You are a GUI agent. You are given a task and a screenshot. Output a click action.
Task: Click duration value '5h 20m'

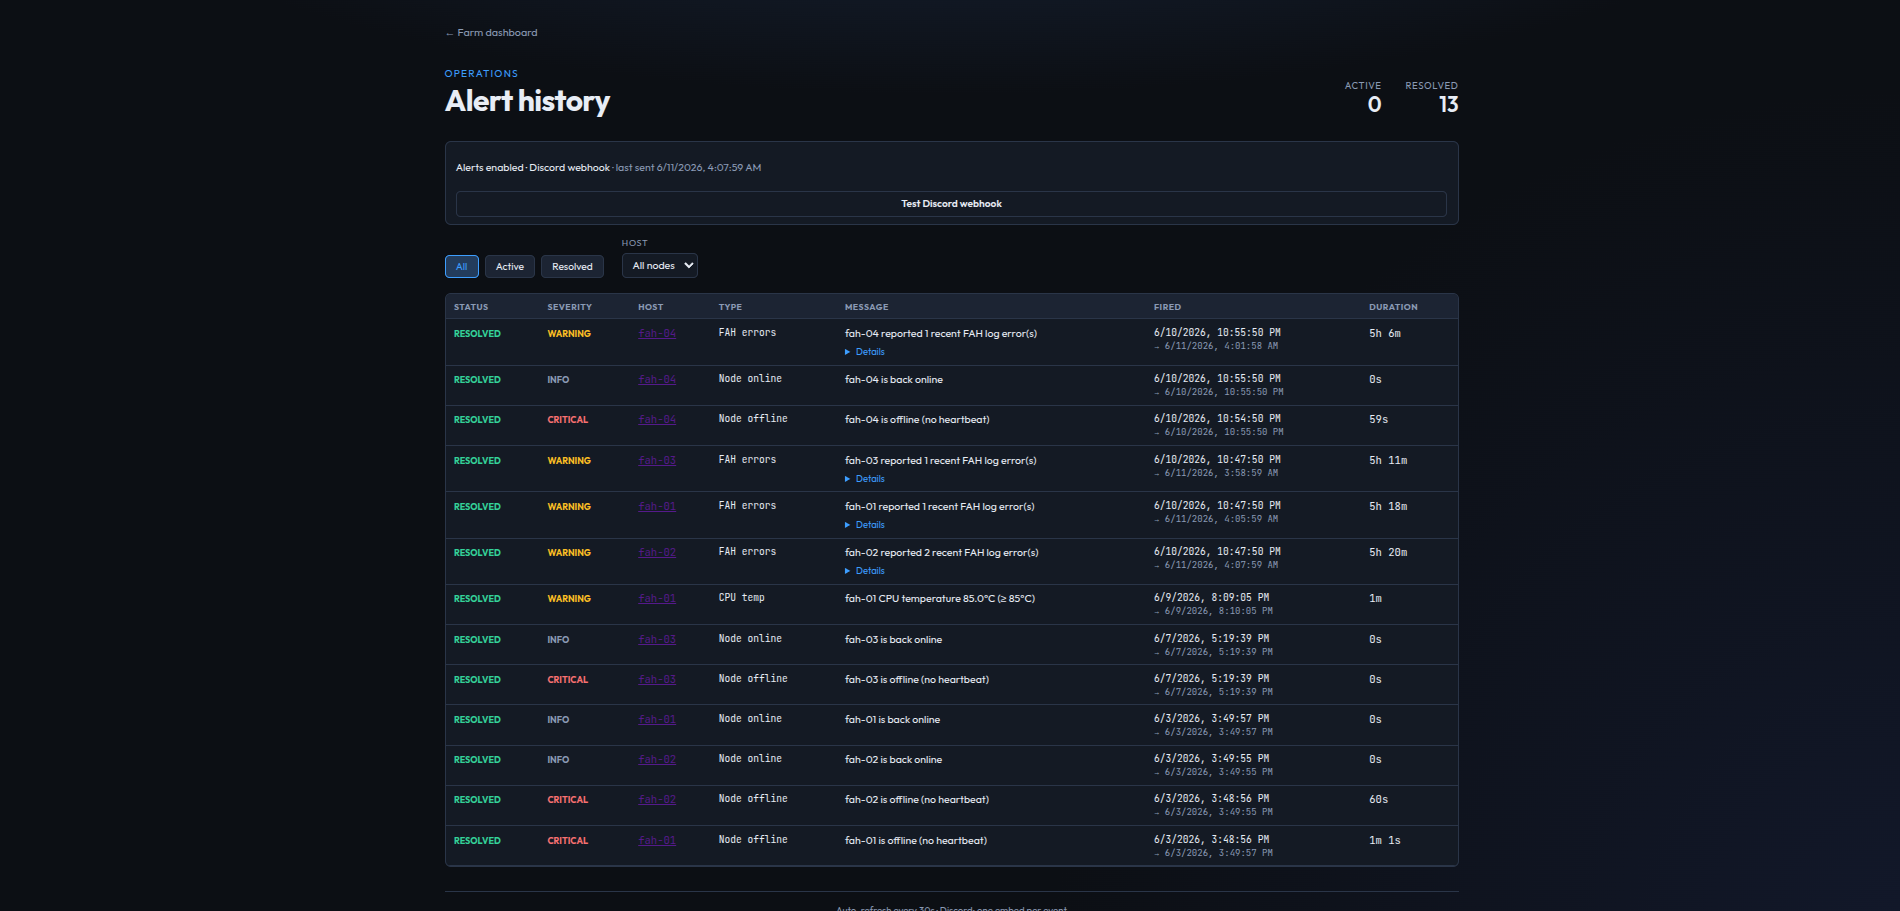coord(1388,553)
